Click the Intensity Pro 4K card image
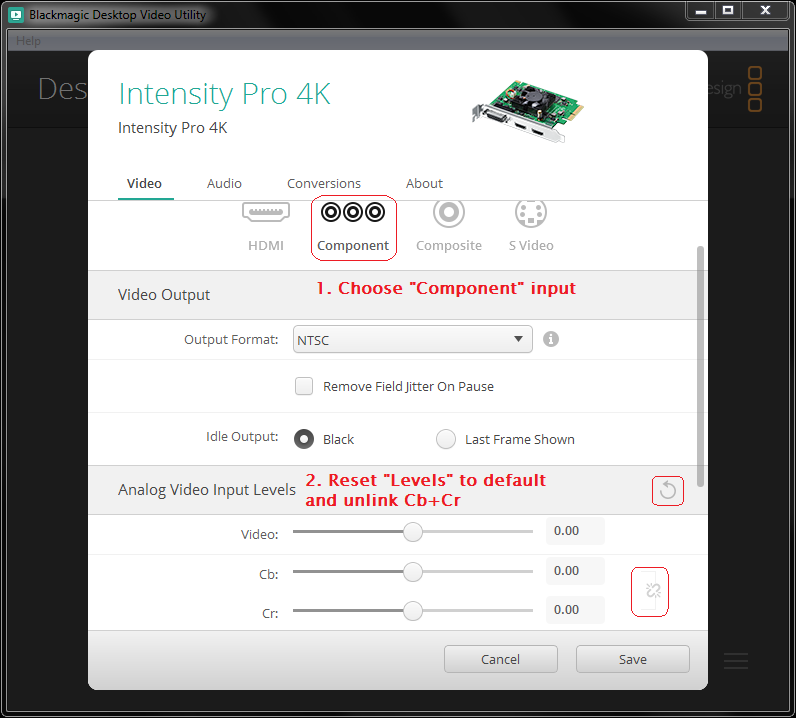This screenshot has width=796, height=718. (528, 111)
